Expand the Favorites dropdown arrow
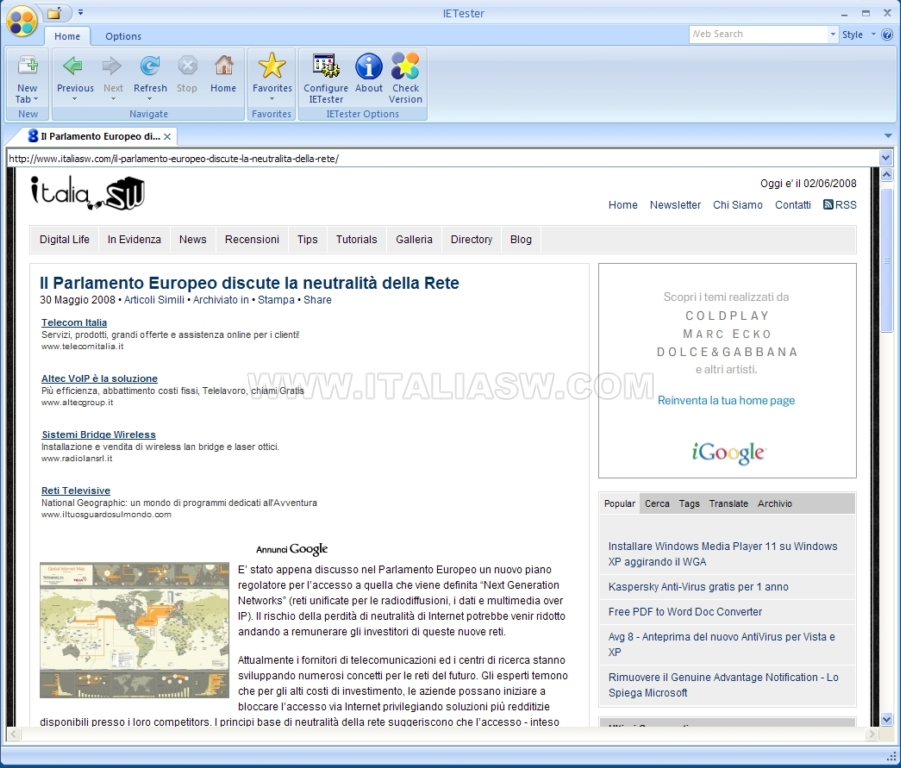Screen dimensions: 901x768 point(272,99)
